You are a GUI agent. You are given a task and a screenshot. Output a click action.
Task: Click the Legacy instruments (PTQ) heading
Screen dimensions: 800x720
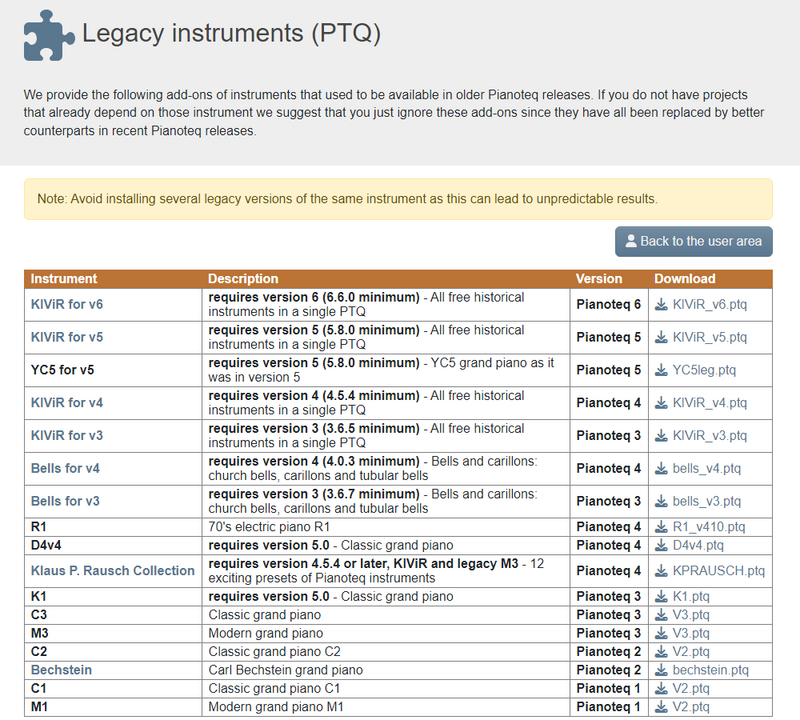(232, 34)
